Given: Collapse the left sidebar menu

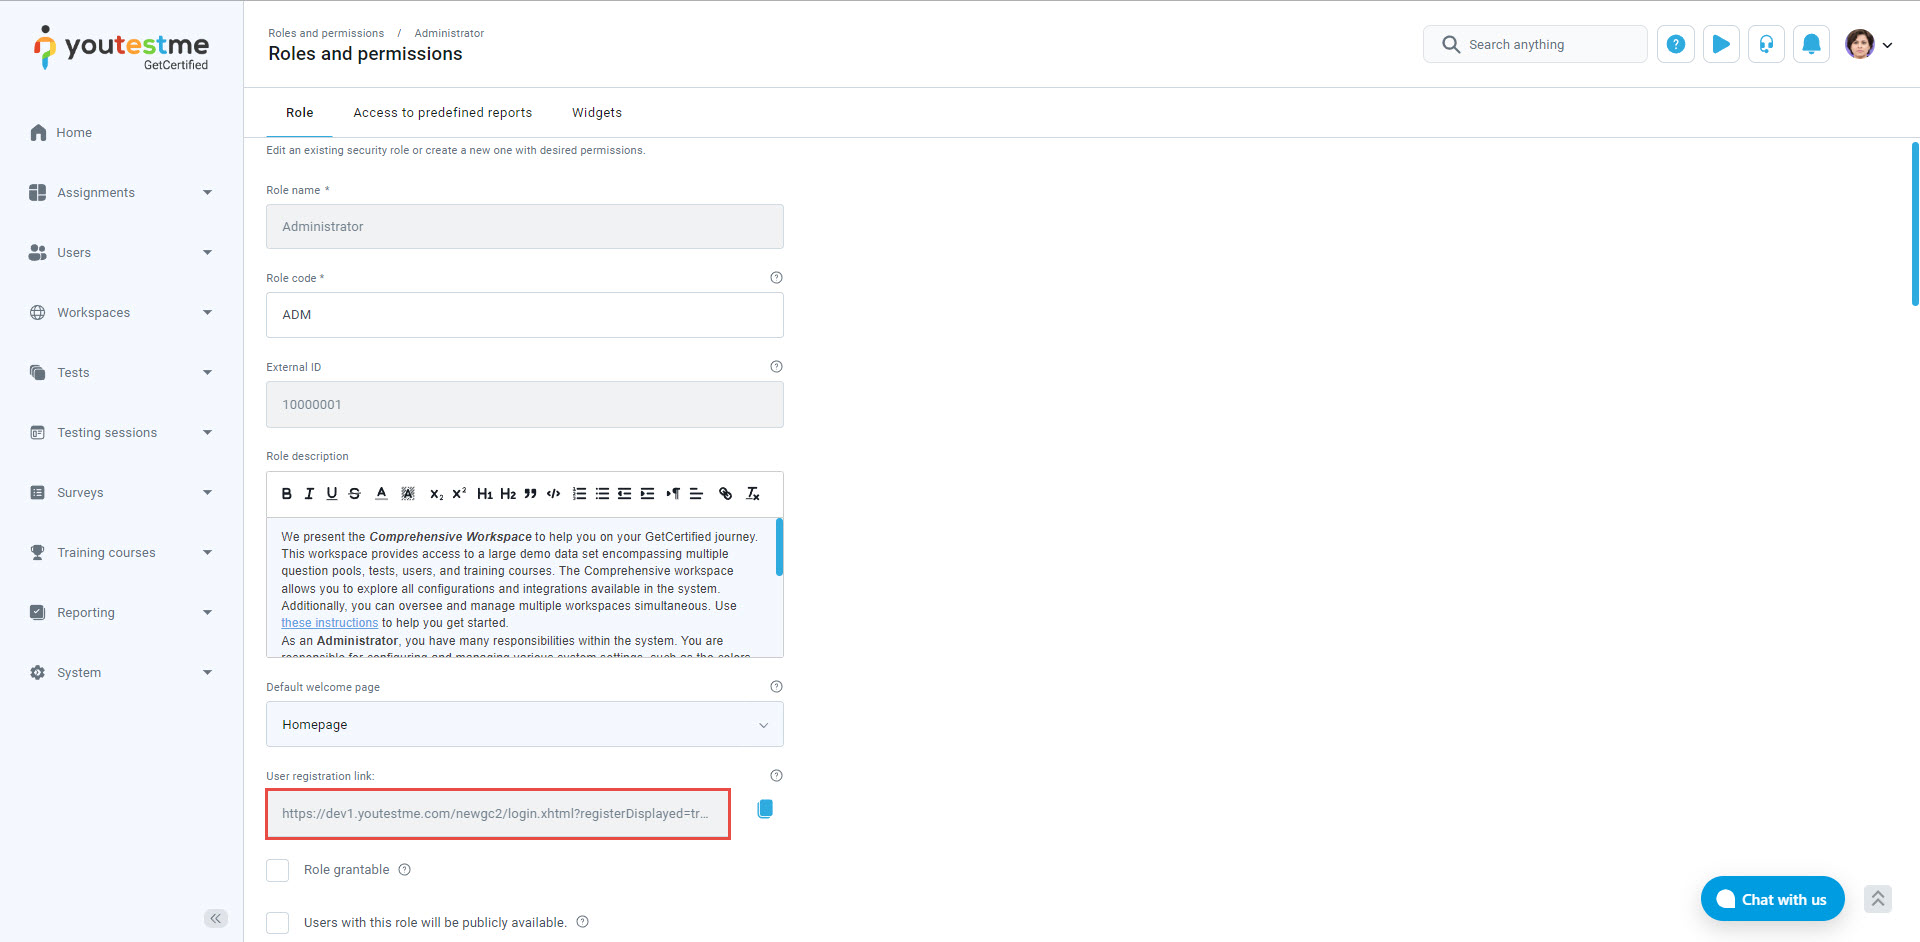Looking at the screenshot, I should click(x=215, y=918).
